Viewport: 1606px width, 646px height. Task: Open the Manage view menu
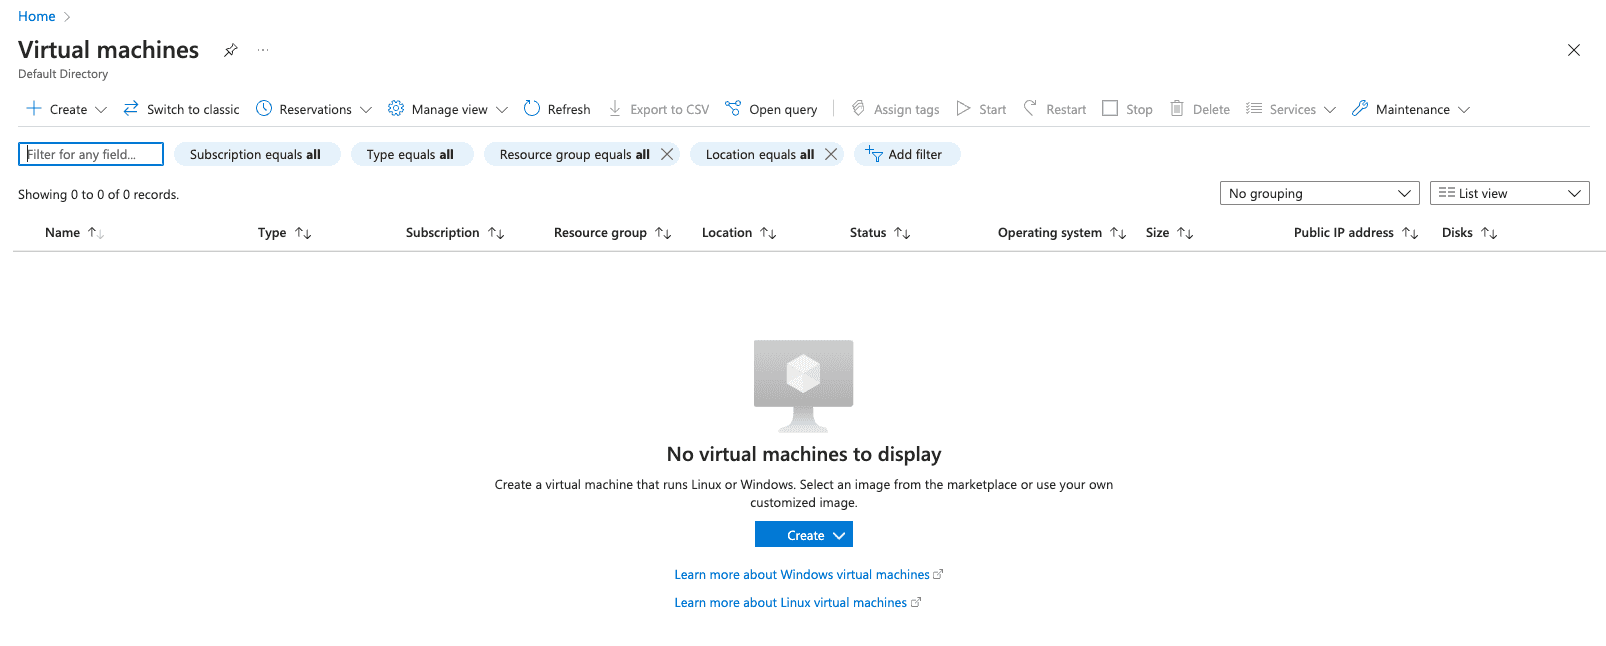[x=448, y=109]
